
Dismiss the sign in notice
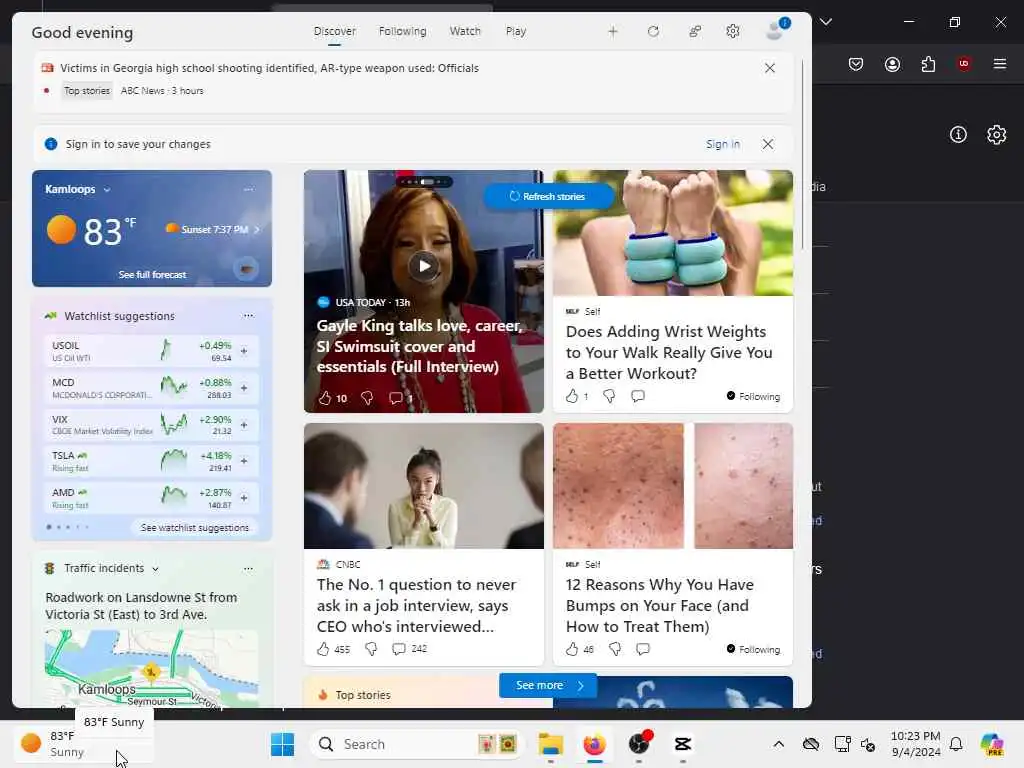click(x=768, y=144)
